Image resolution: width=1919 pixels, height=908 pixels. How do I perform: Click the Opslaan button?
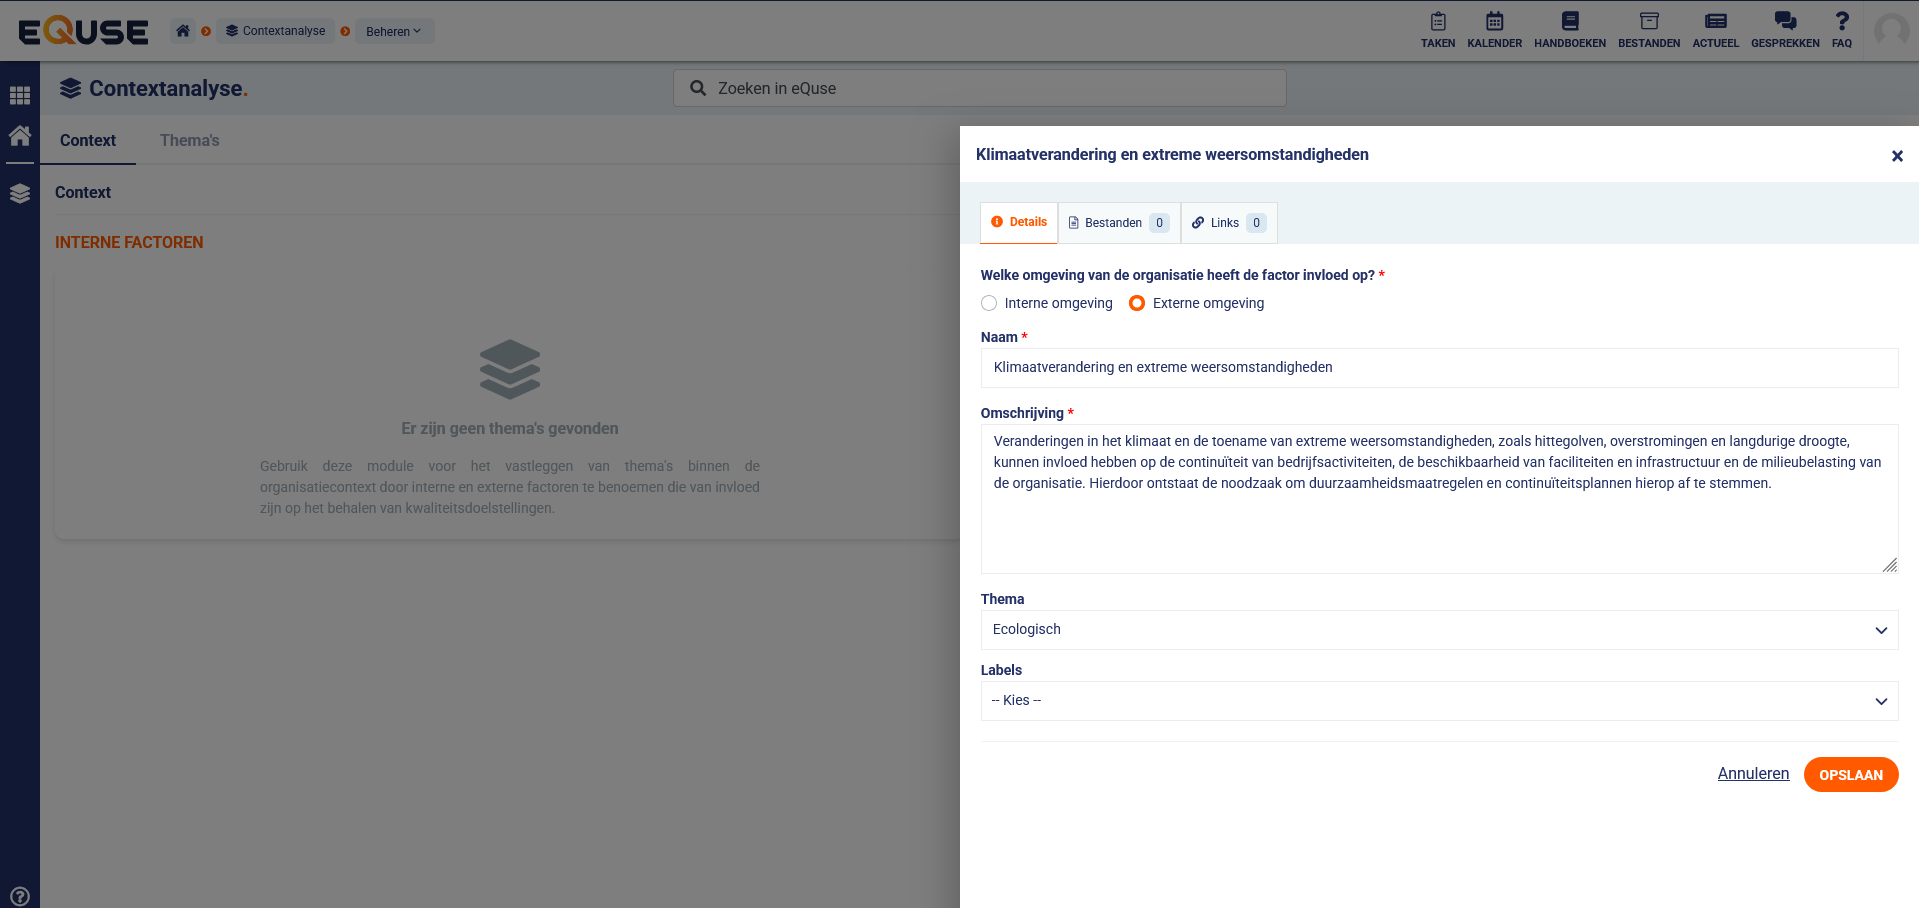tap(1850, 775)
